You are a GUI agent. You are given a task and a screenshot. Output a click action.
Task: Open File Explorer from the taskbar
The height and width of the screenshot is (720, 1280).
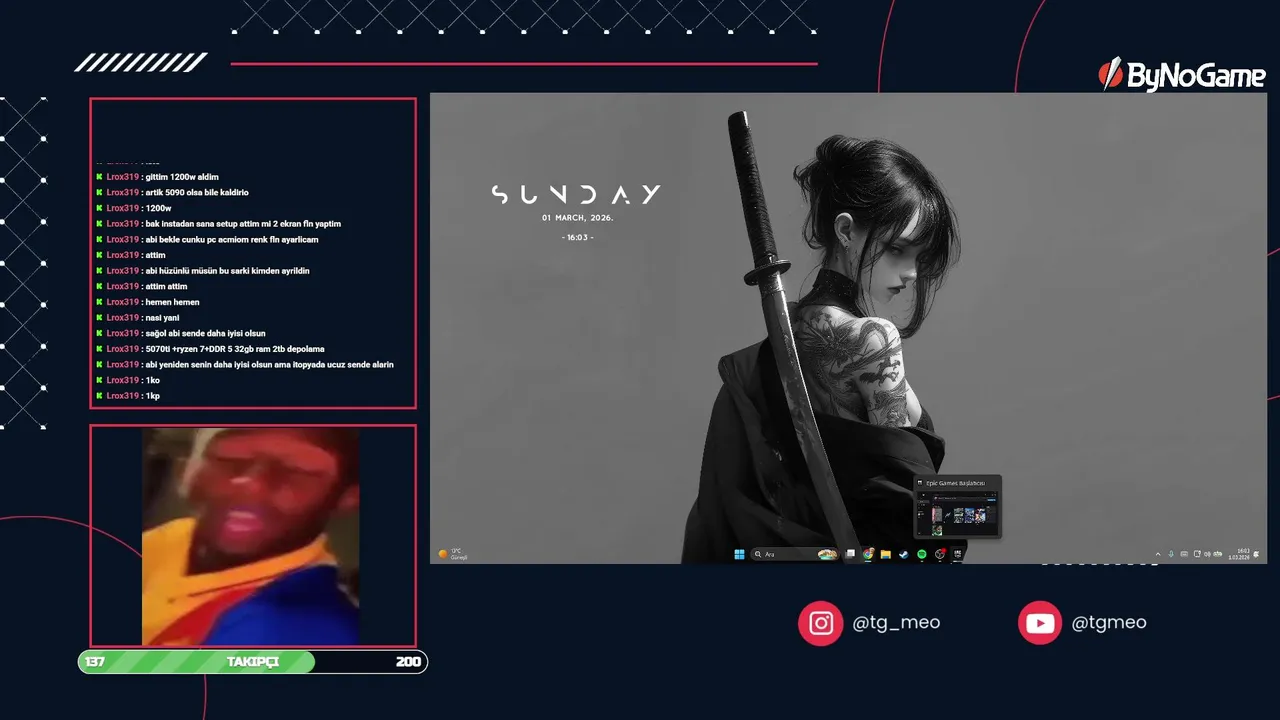tap(885, 554)
